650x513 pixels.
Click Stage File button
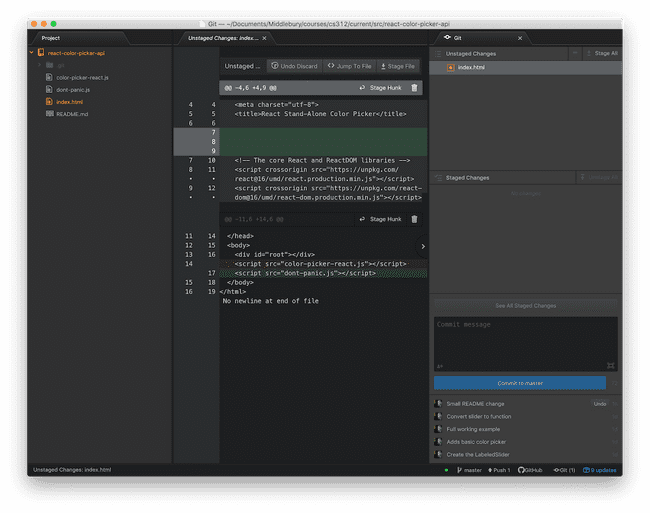click(x=398, y=66)
